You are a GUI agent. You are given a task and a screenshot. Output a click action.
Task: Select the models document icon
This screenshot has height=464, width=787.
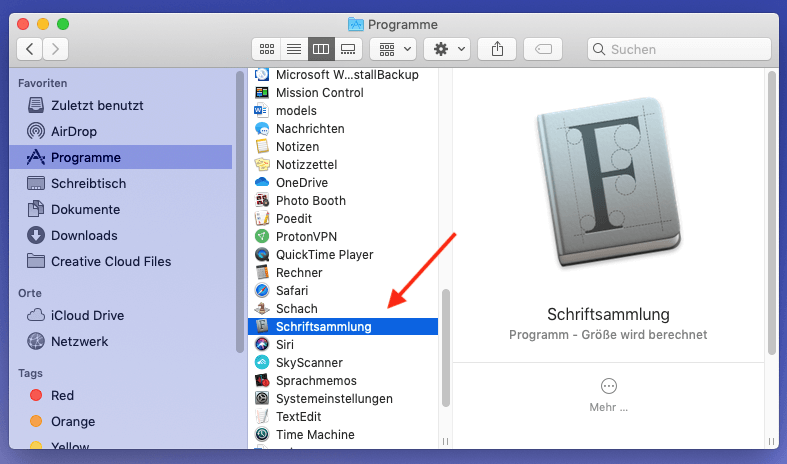point(261,110)
